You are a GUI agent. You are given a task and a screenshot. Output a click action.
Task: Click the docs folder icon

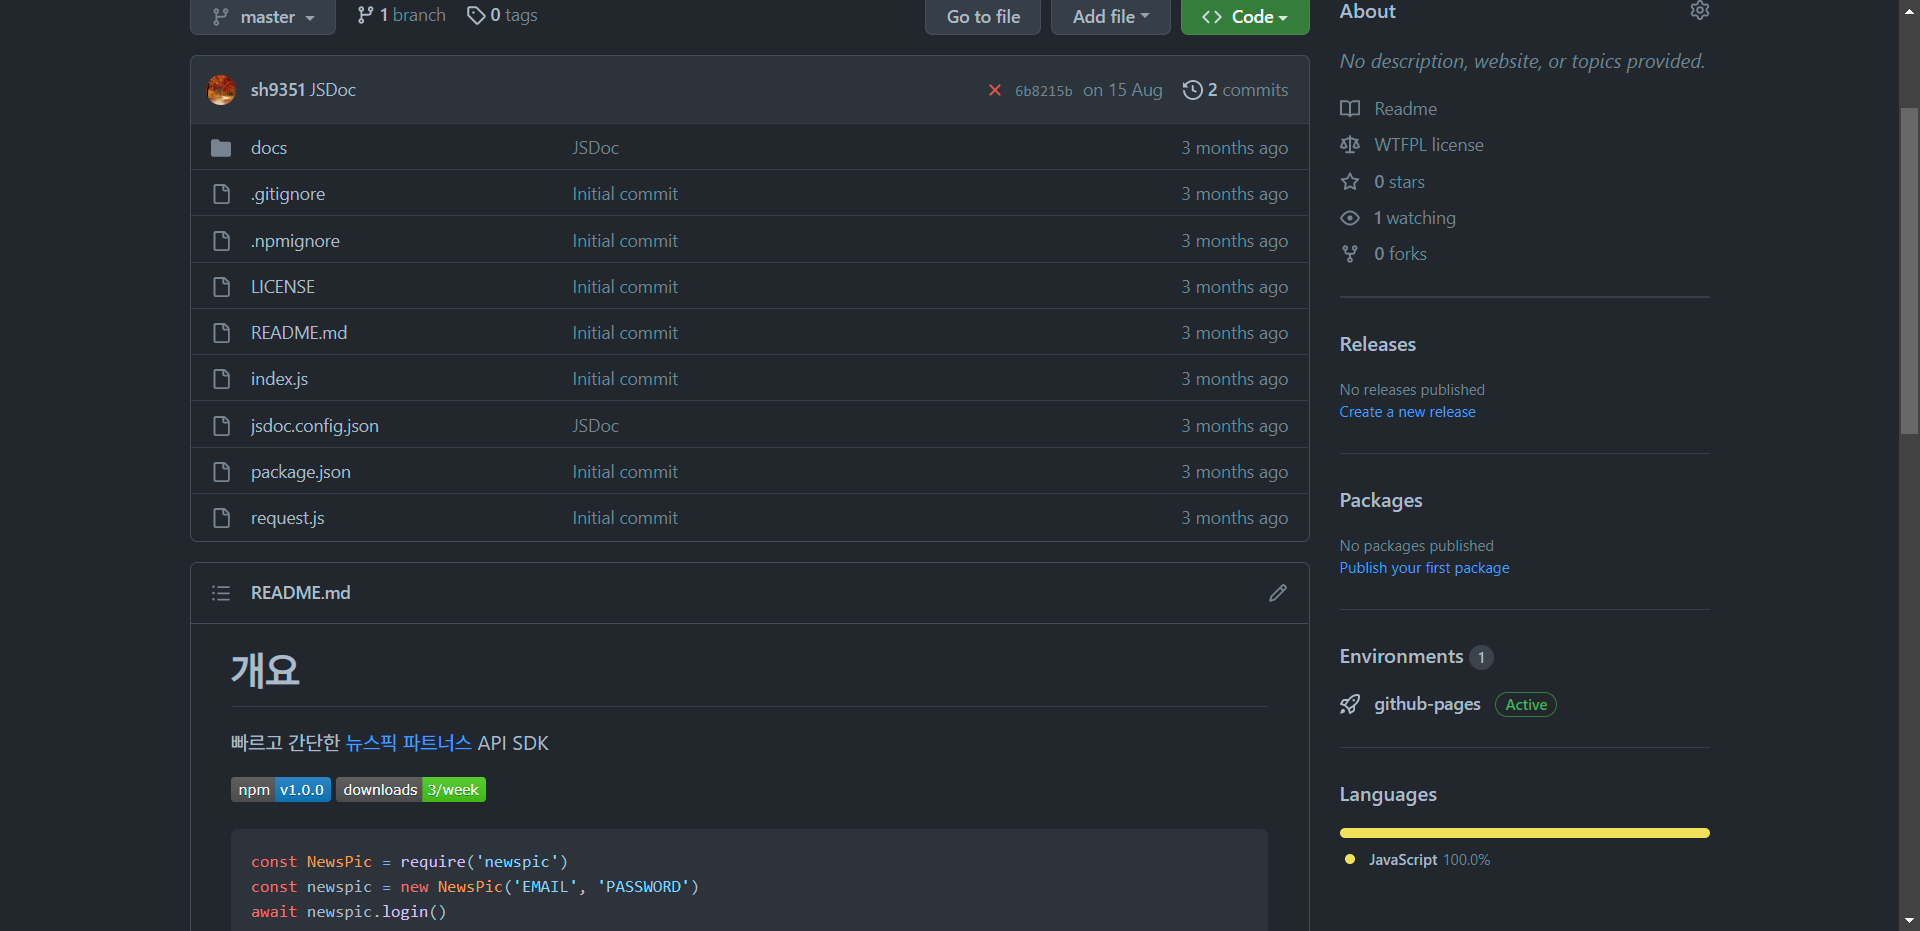coord(221,148)
